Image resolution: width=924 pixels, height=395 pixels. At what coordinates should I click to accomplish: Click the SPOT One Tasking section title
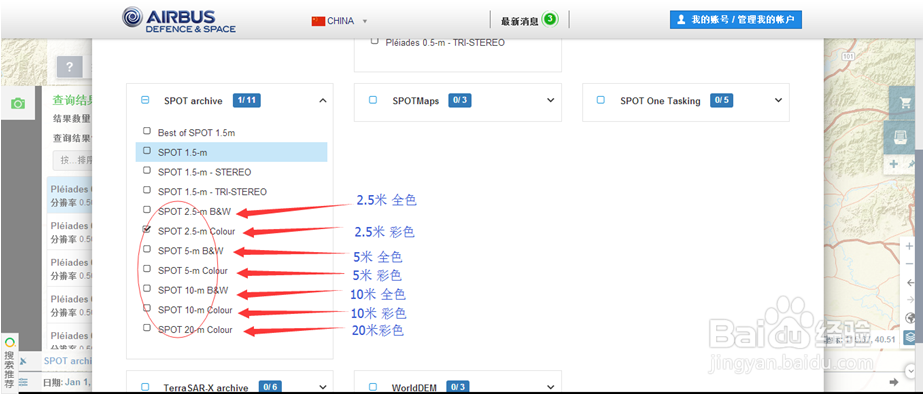660,101
